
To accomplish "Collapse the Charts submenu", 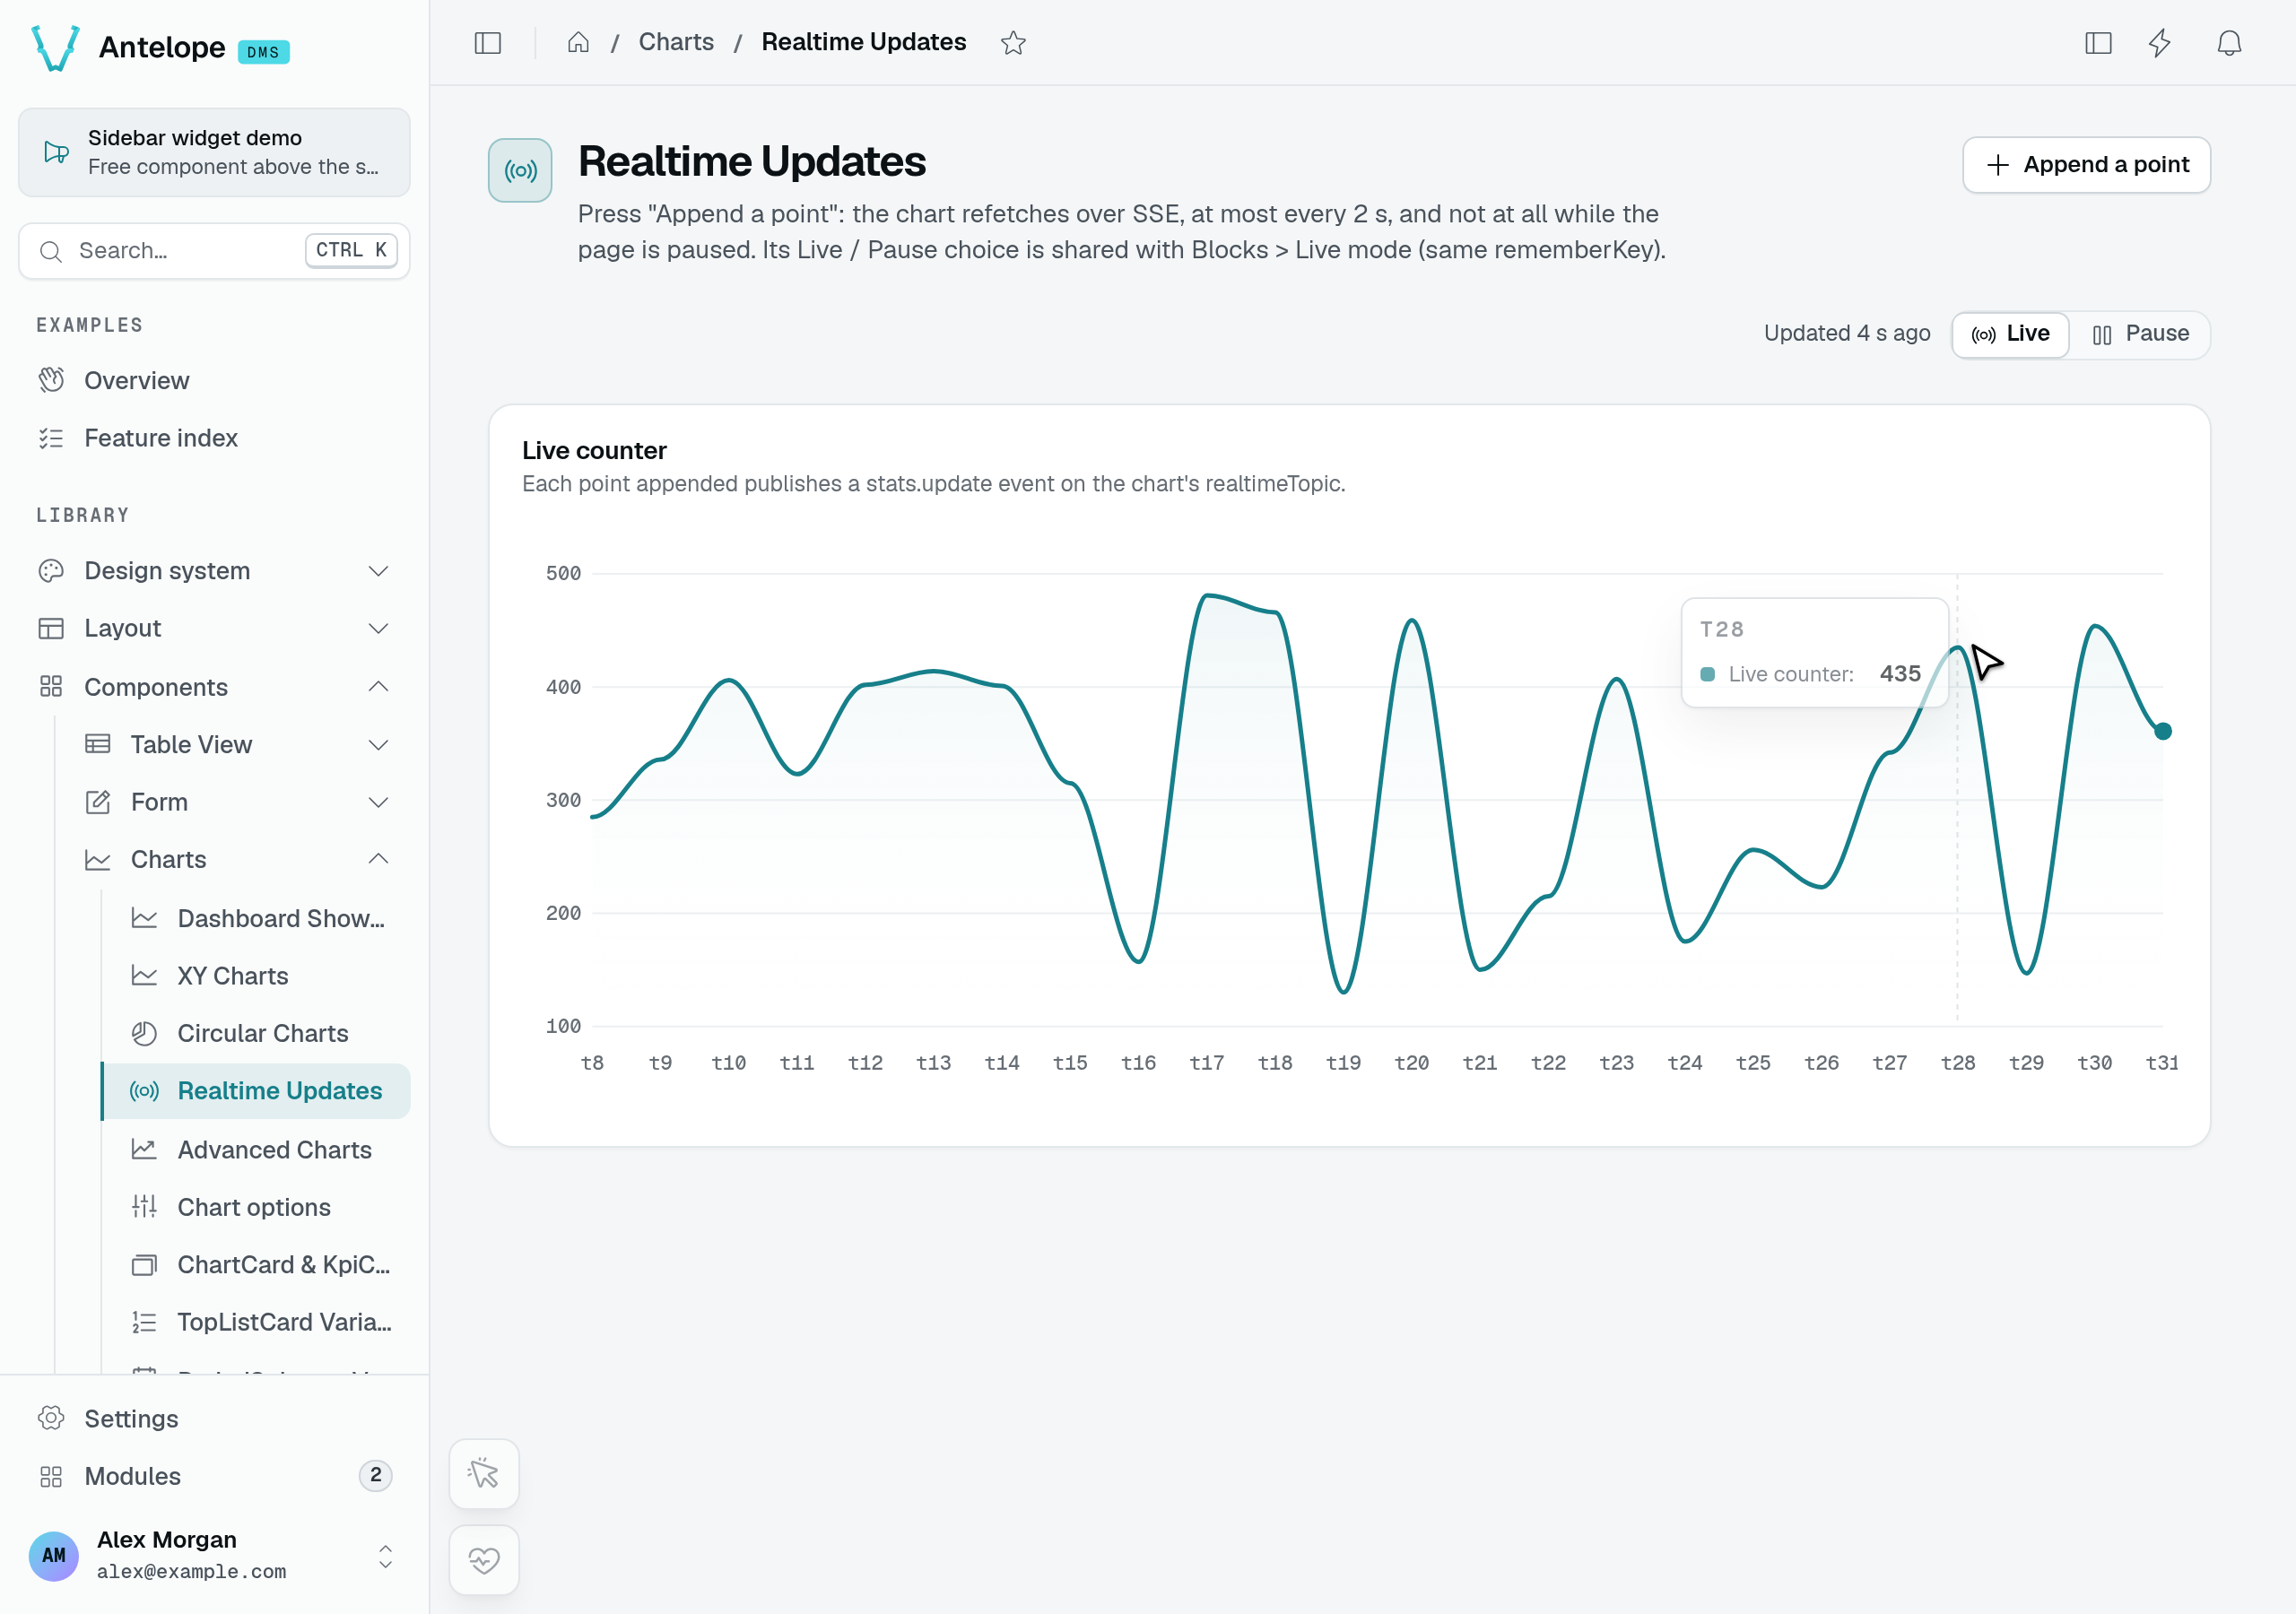I will [238, 859].
